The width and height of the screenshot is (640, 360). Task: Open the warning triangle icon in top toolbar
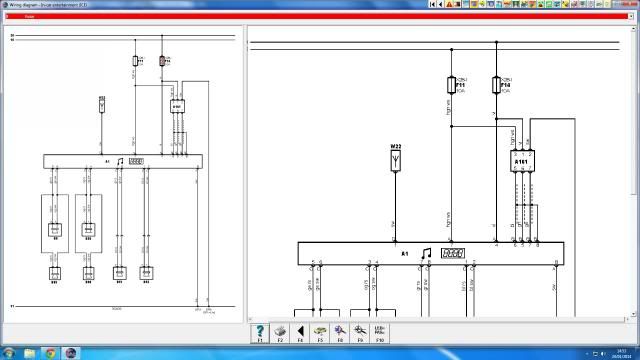(x=449, y=4)
